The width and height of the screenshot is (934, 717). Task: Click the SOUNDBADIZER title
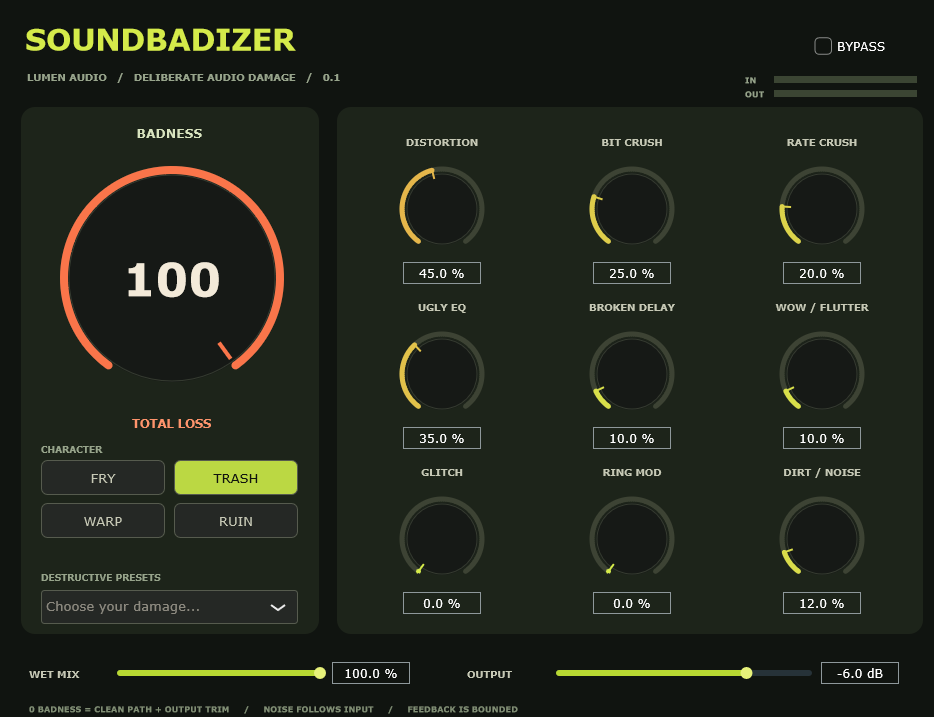click(x=160, y=40)
